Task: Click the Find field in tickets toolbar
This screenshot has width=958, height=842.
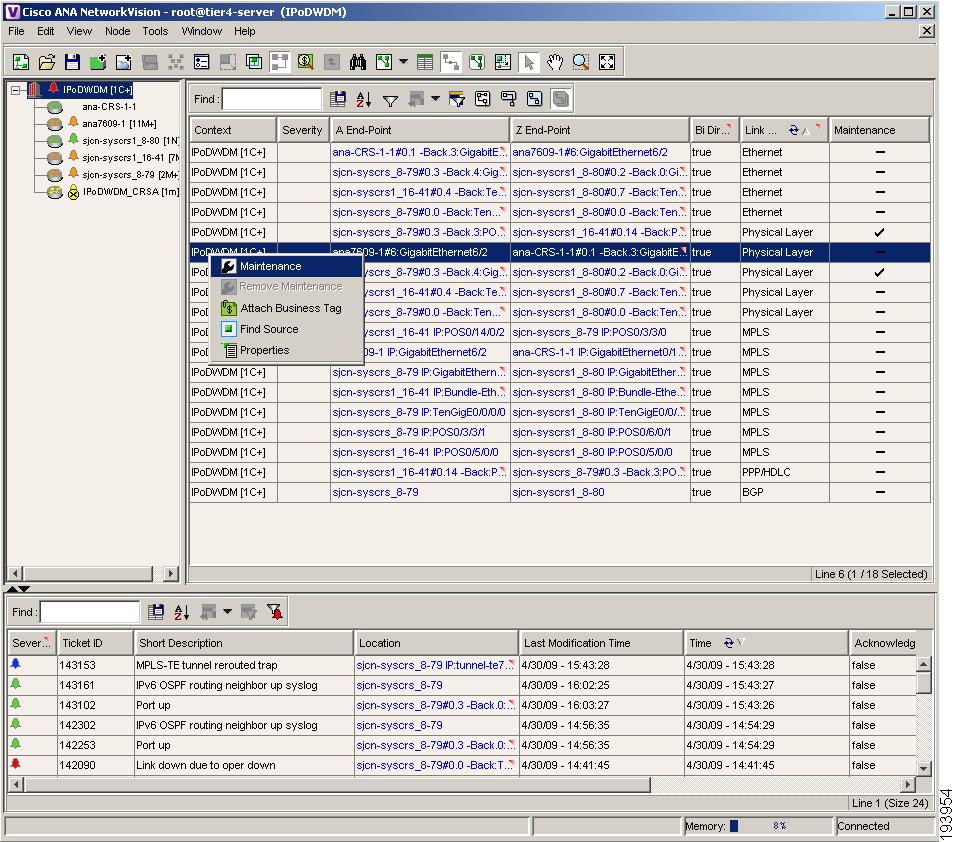Action: [90, 612]
